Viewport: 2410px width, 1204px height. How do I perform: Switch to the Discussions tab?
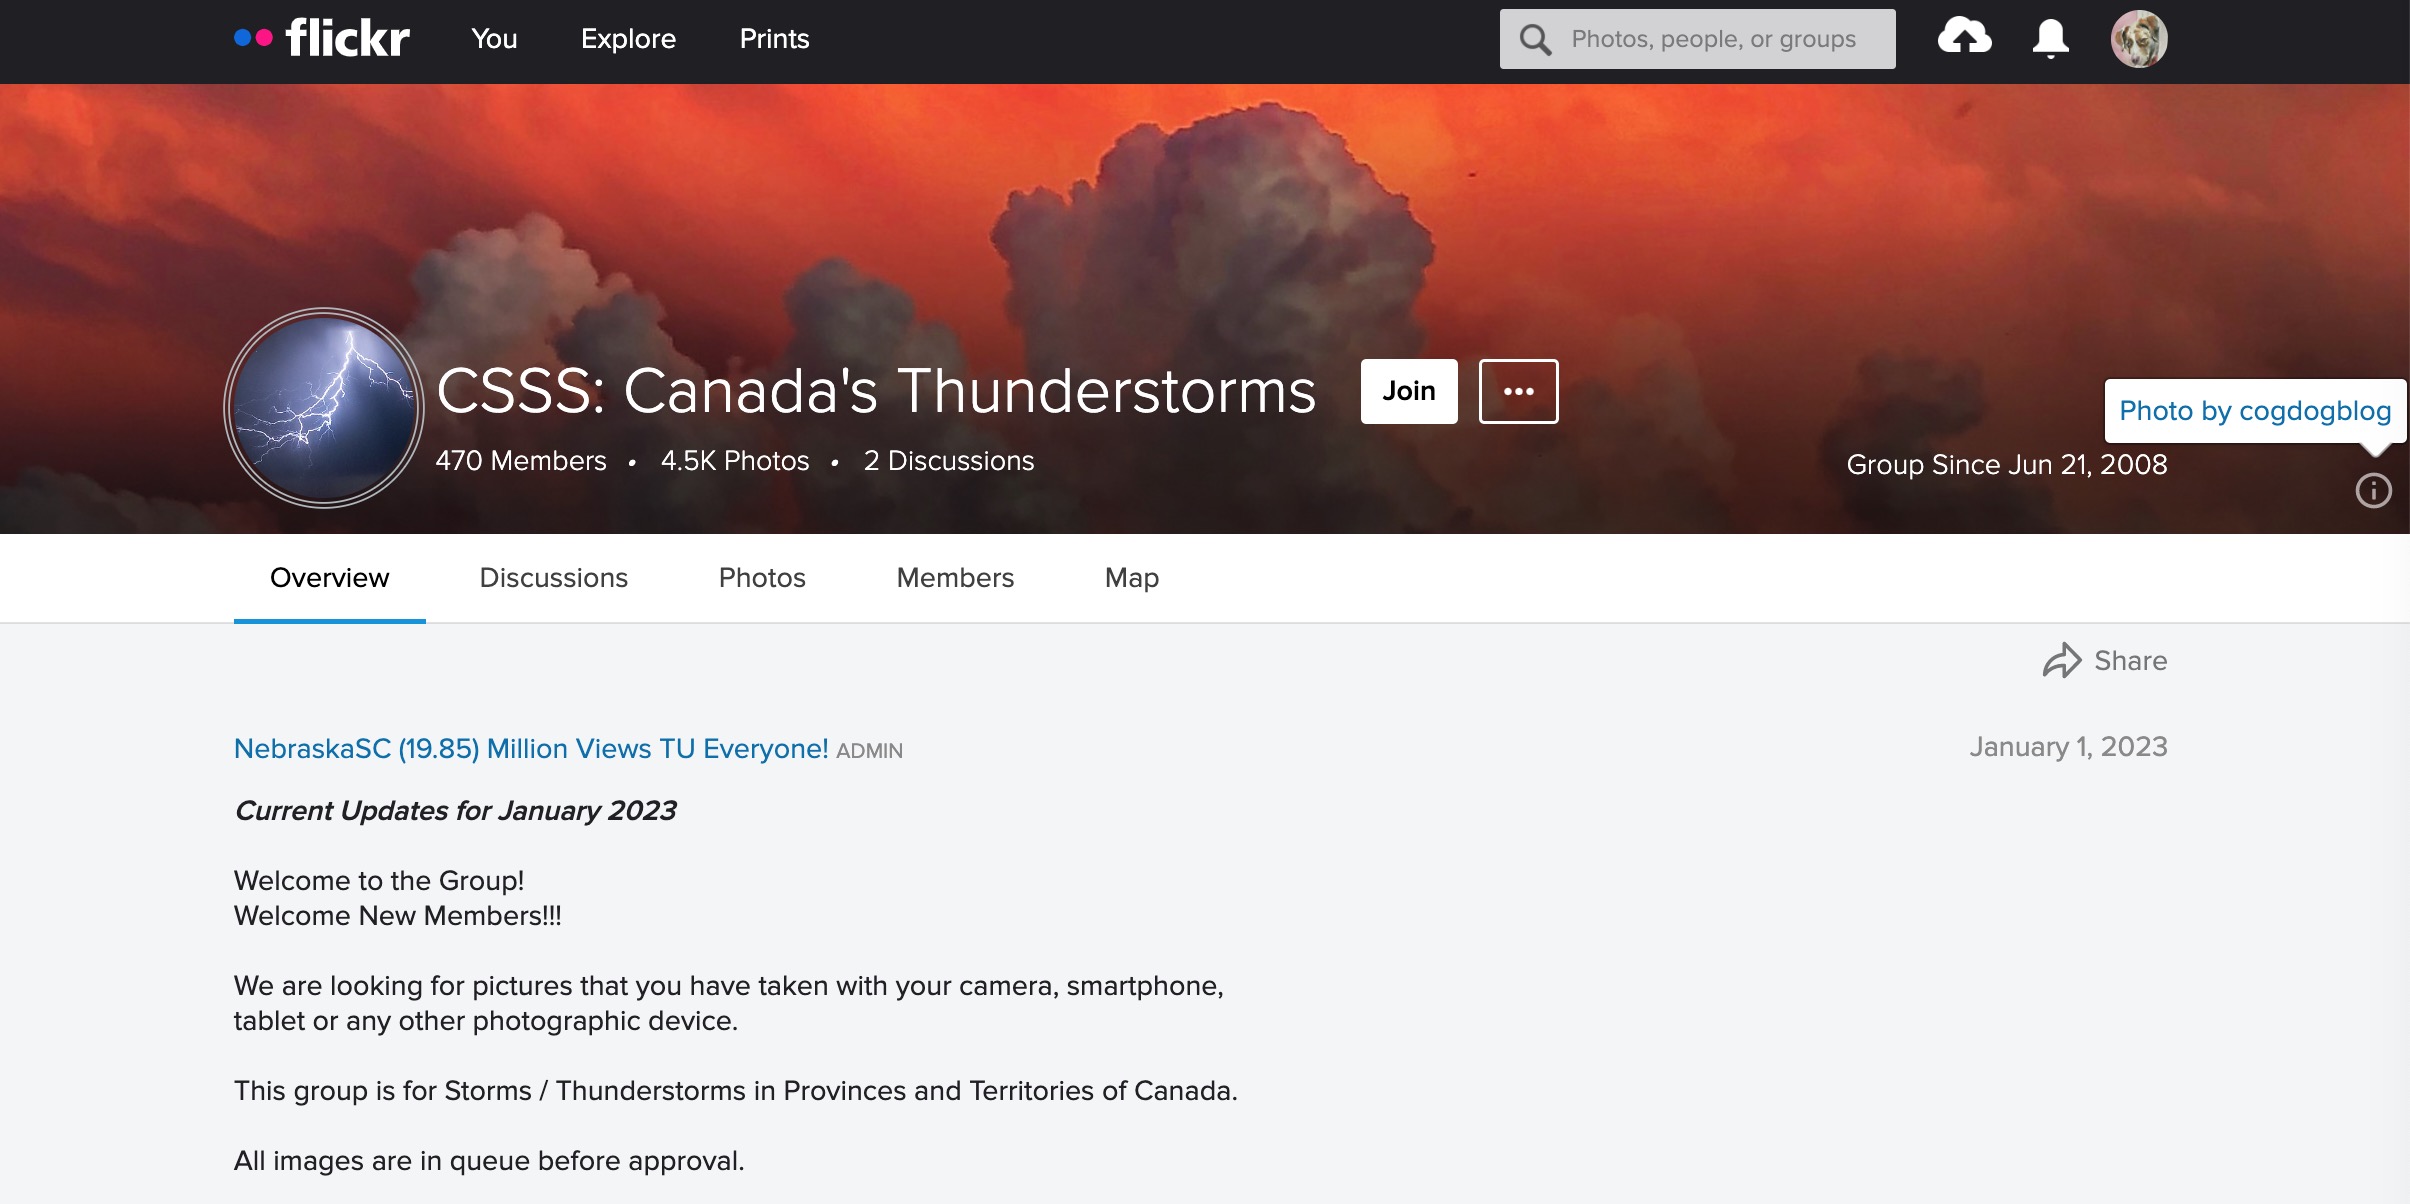click(553, 578)
